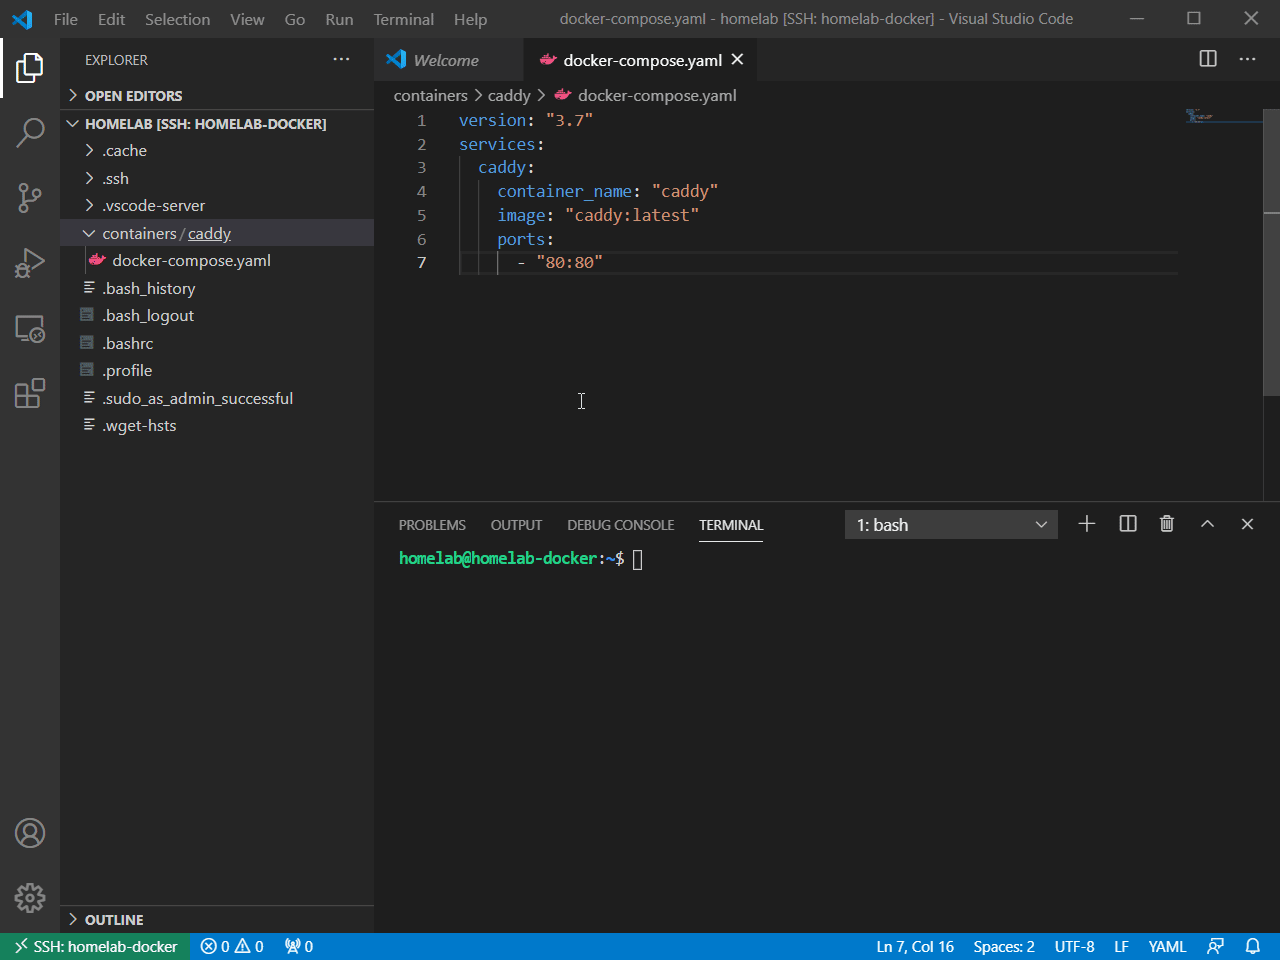
Task: Click the forwarded ports status indicator
Action: pos(299,946)
